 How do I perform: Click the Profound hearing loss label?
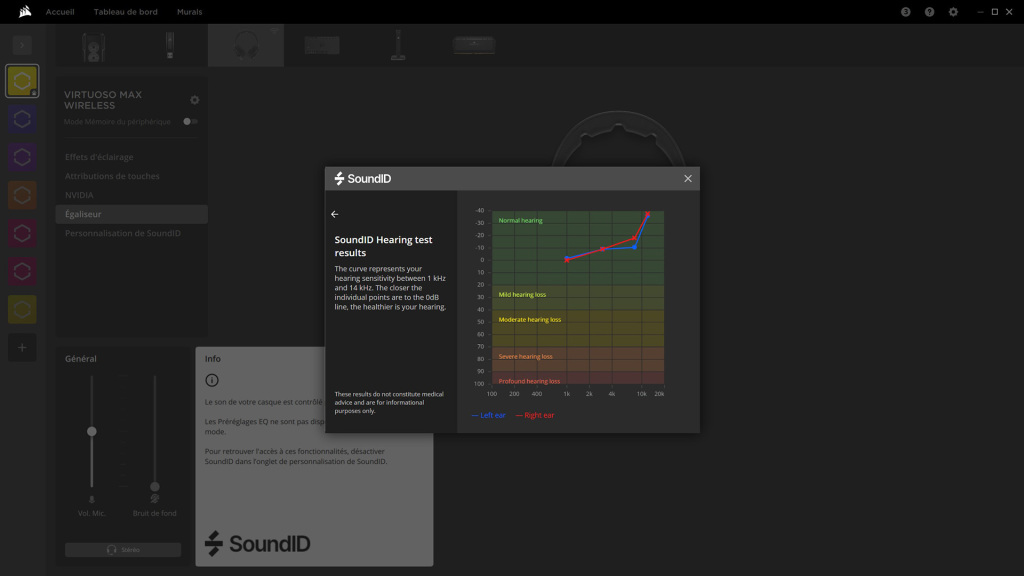(x=529, y=381)
